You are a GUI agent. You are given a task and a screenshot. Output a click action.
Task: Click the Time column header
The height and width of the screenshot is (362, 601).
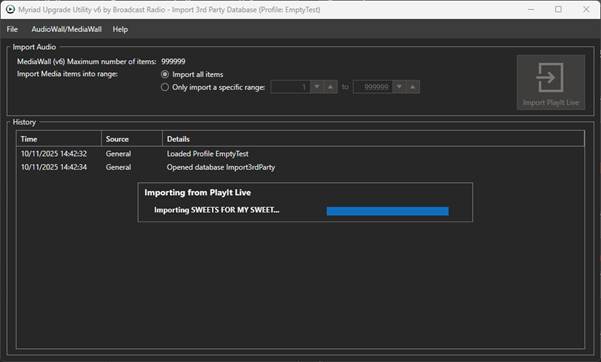(59, 139)
